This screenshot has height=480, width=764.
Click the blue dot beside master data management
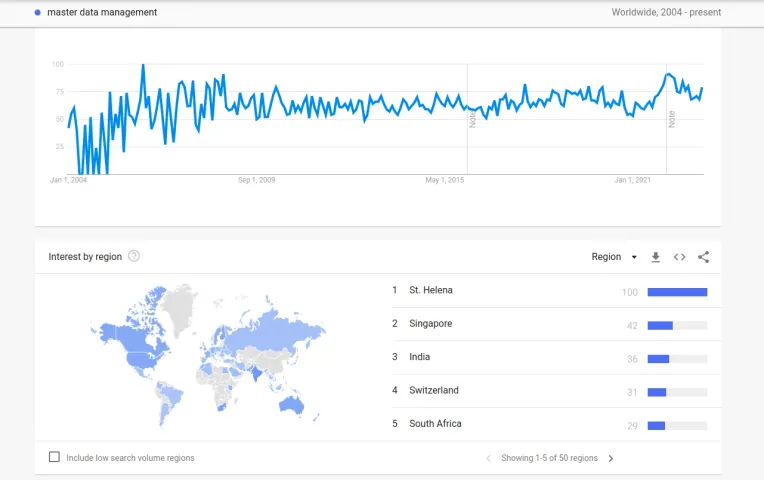(38, 13)
